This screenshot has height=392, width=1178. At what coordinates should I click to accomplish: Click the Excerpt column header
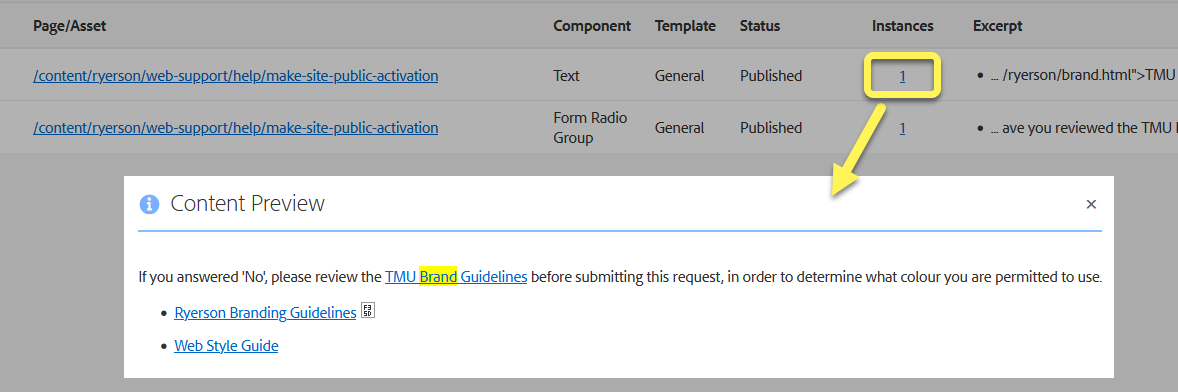tap(998, 26)
